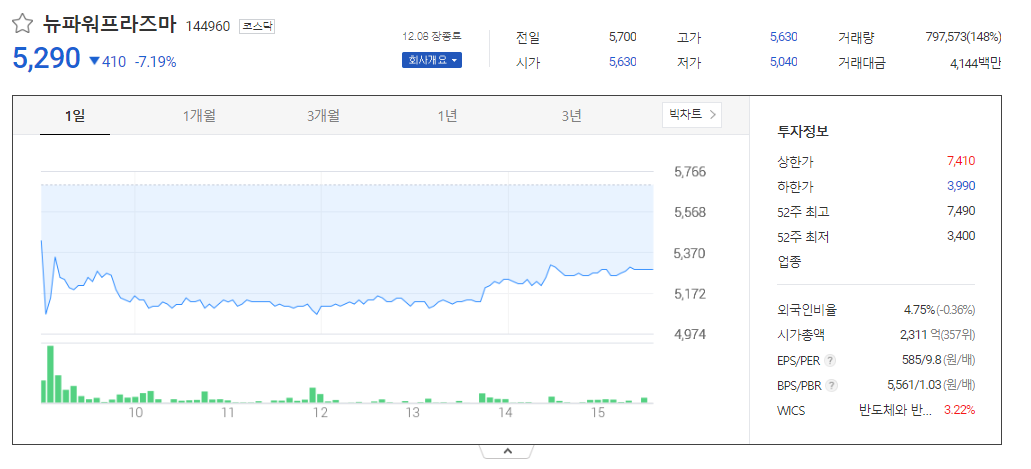Click the 거래량 value 797,573(148%)
This screenshot has width=1031, height=469.
pos(963,37)
